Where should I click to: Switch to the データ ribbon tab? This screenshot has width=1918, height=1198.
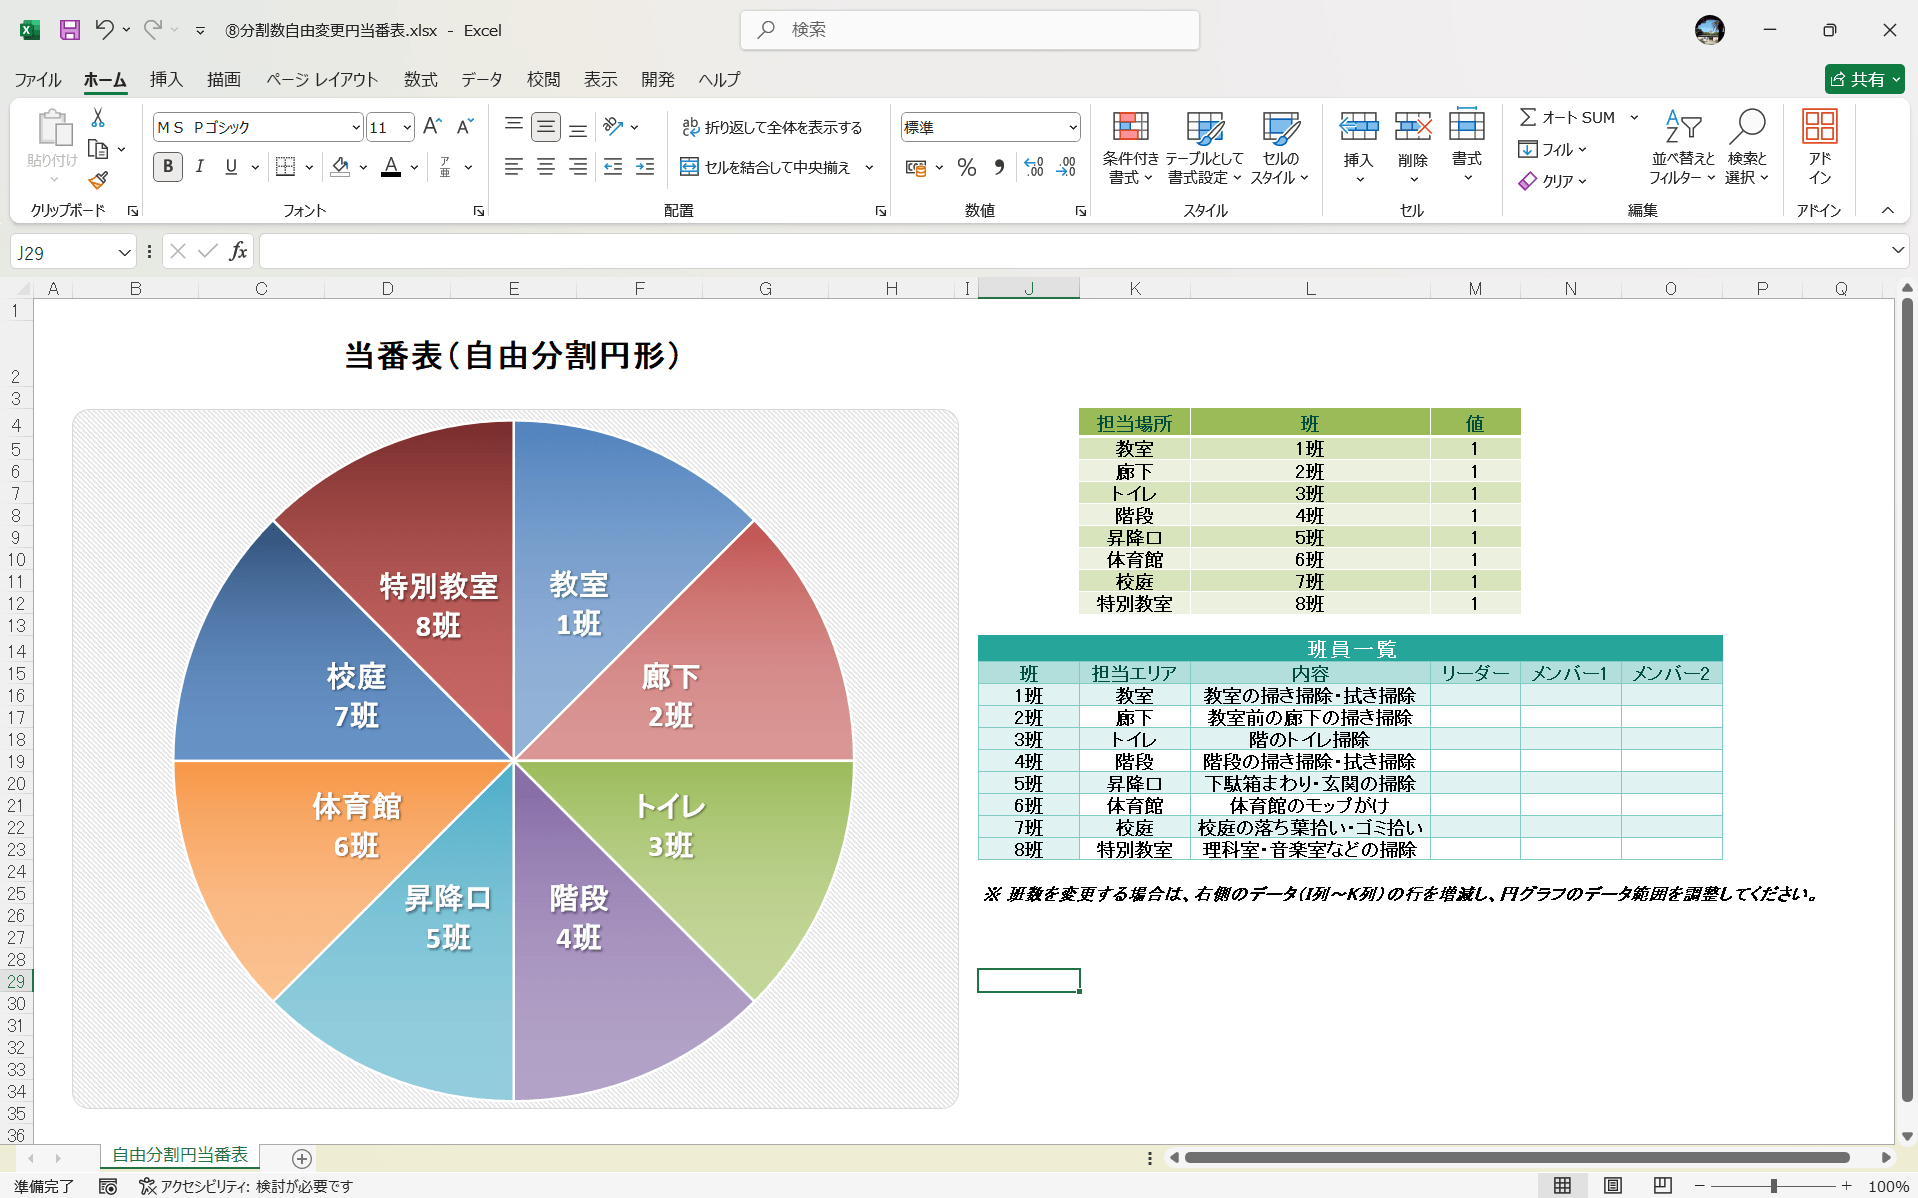tap(480, 79)
